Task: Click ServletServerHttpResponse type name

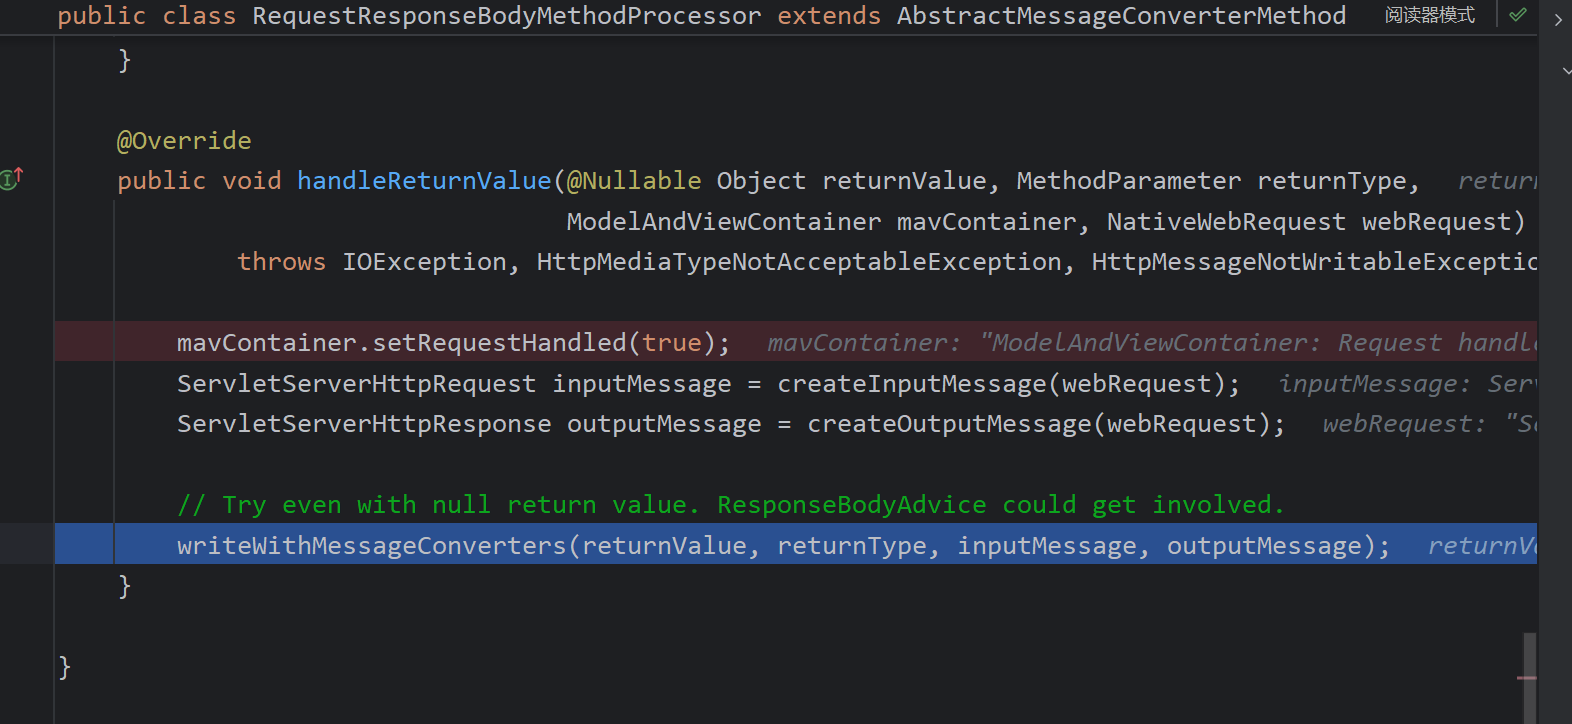Action: click(364, 424)
